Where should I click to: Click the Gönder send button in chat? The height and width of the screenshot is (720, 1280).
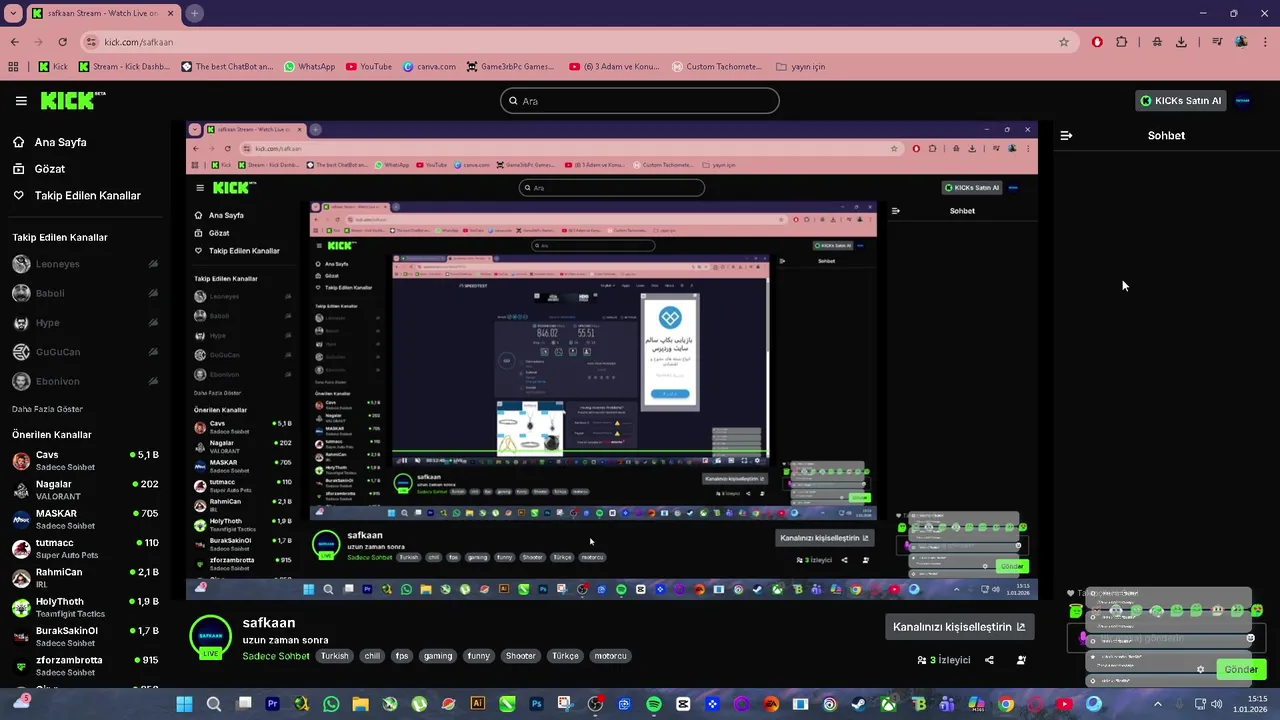click(x=1241, y=669)
